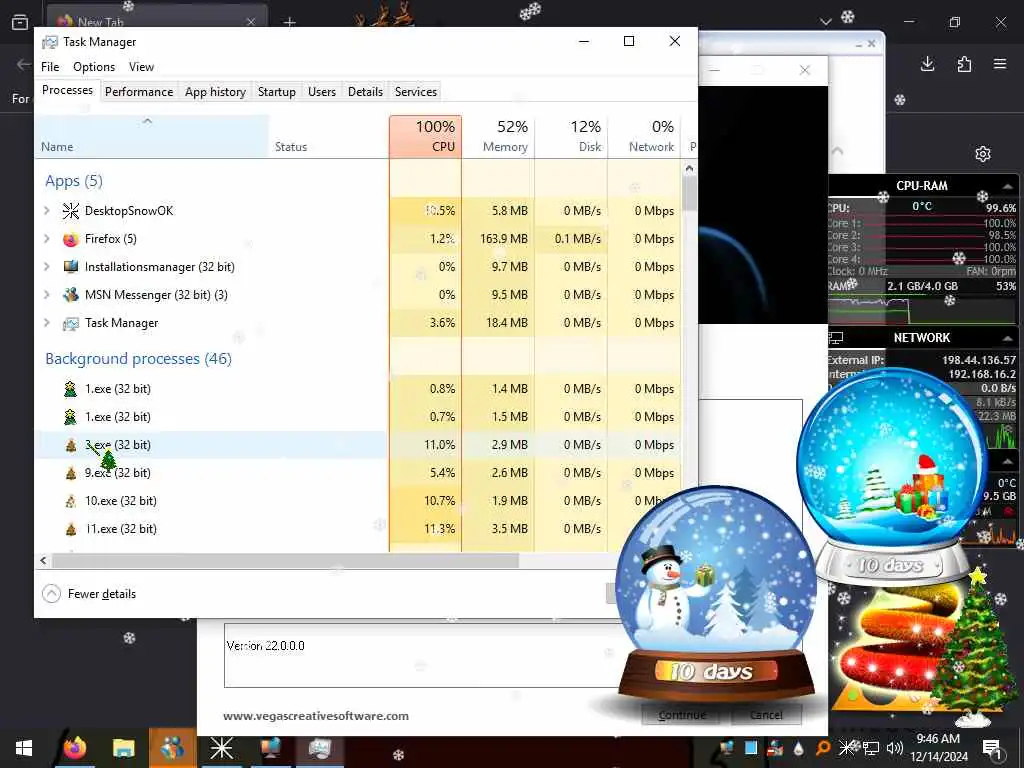
Task: Switch to the Services tab
Action: tap(416, 91)
